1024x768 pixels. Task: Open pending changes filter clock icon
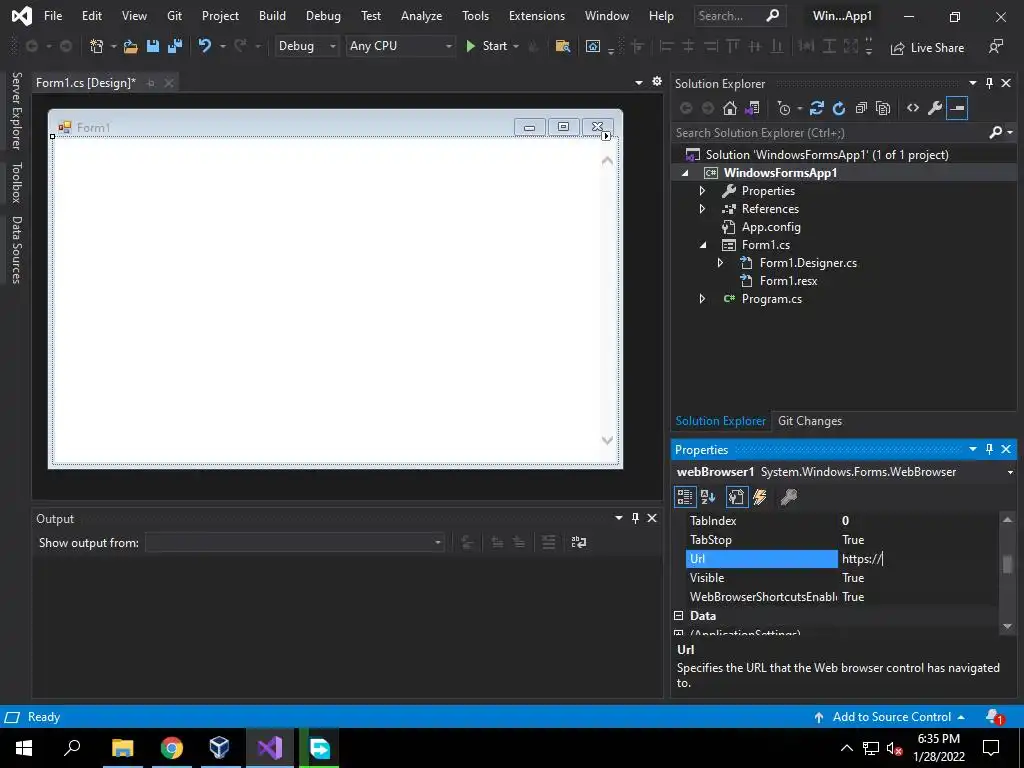pos(784,108)
